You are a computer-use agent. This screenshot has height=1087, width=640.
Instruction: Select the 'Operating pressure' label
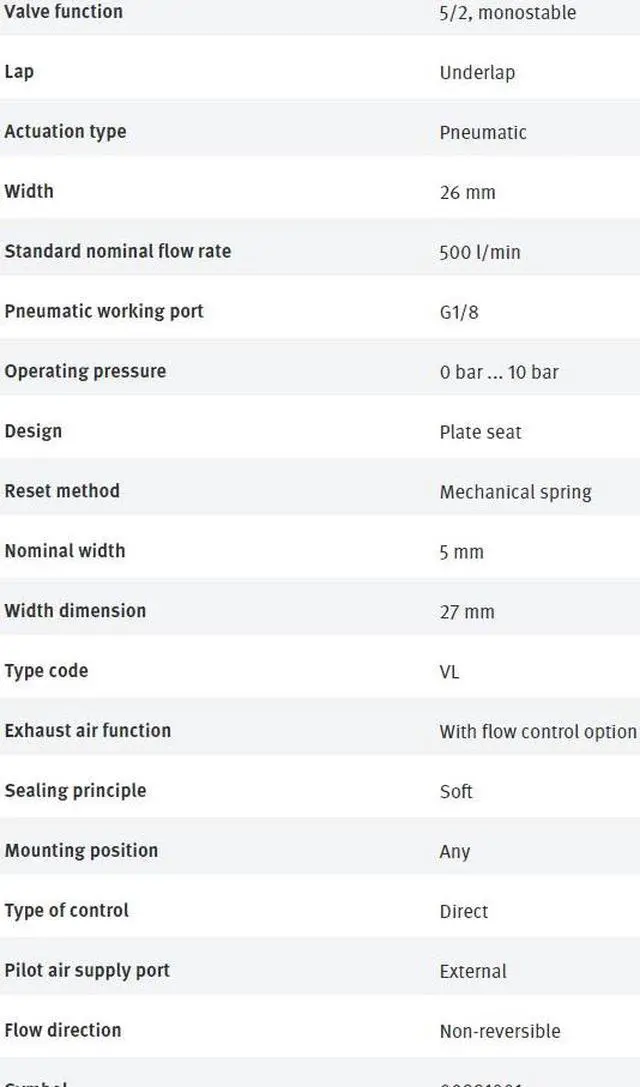tap(85, 371)
